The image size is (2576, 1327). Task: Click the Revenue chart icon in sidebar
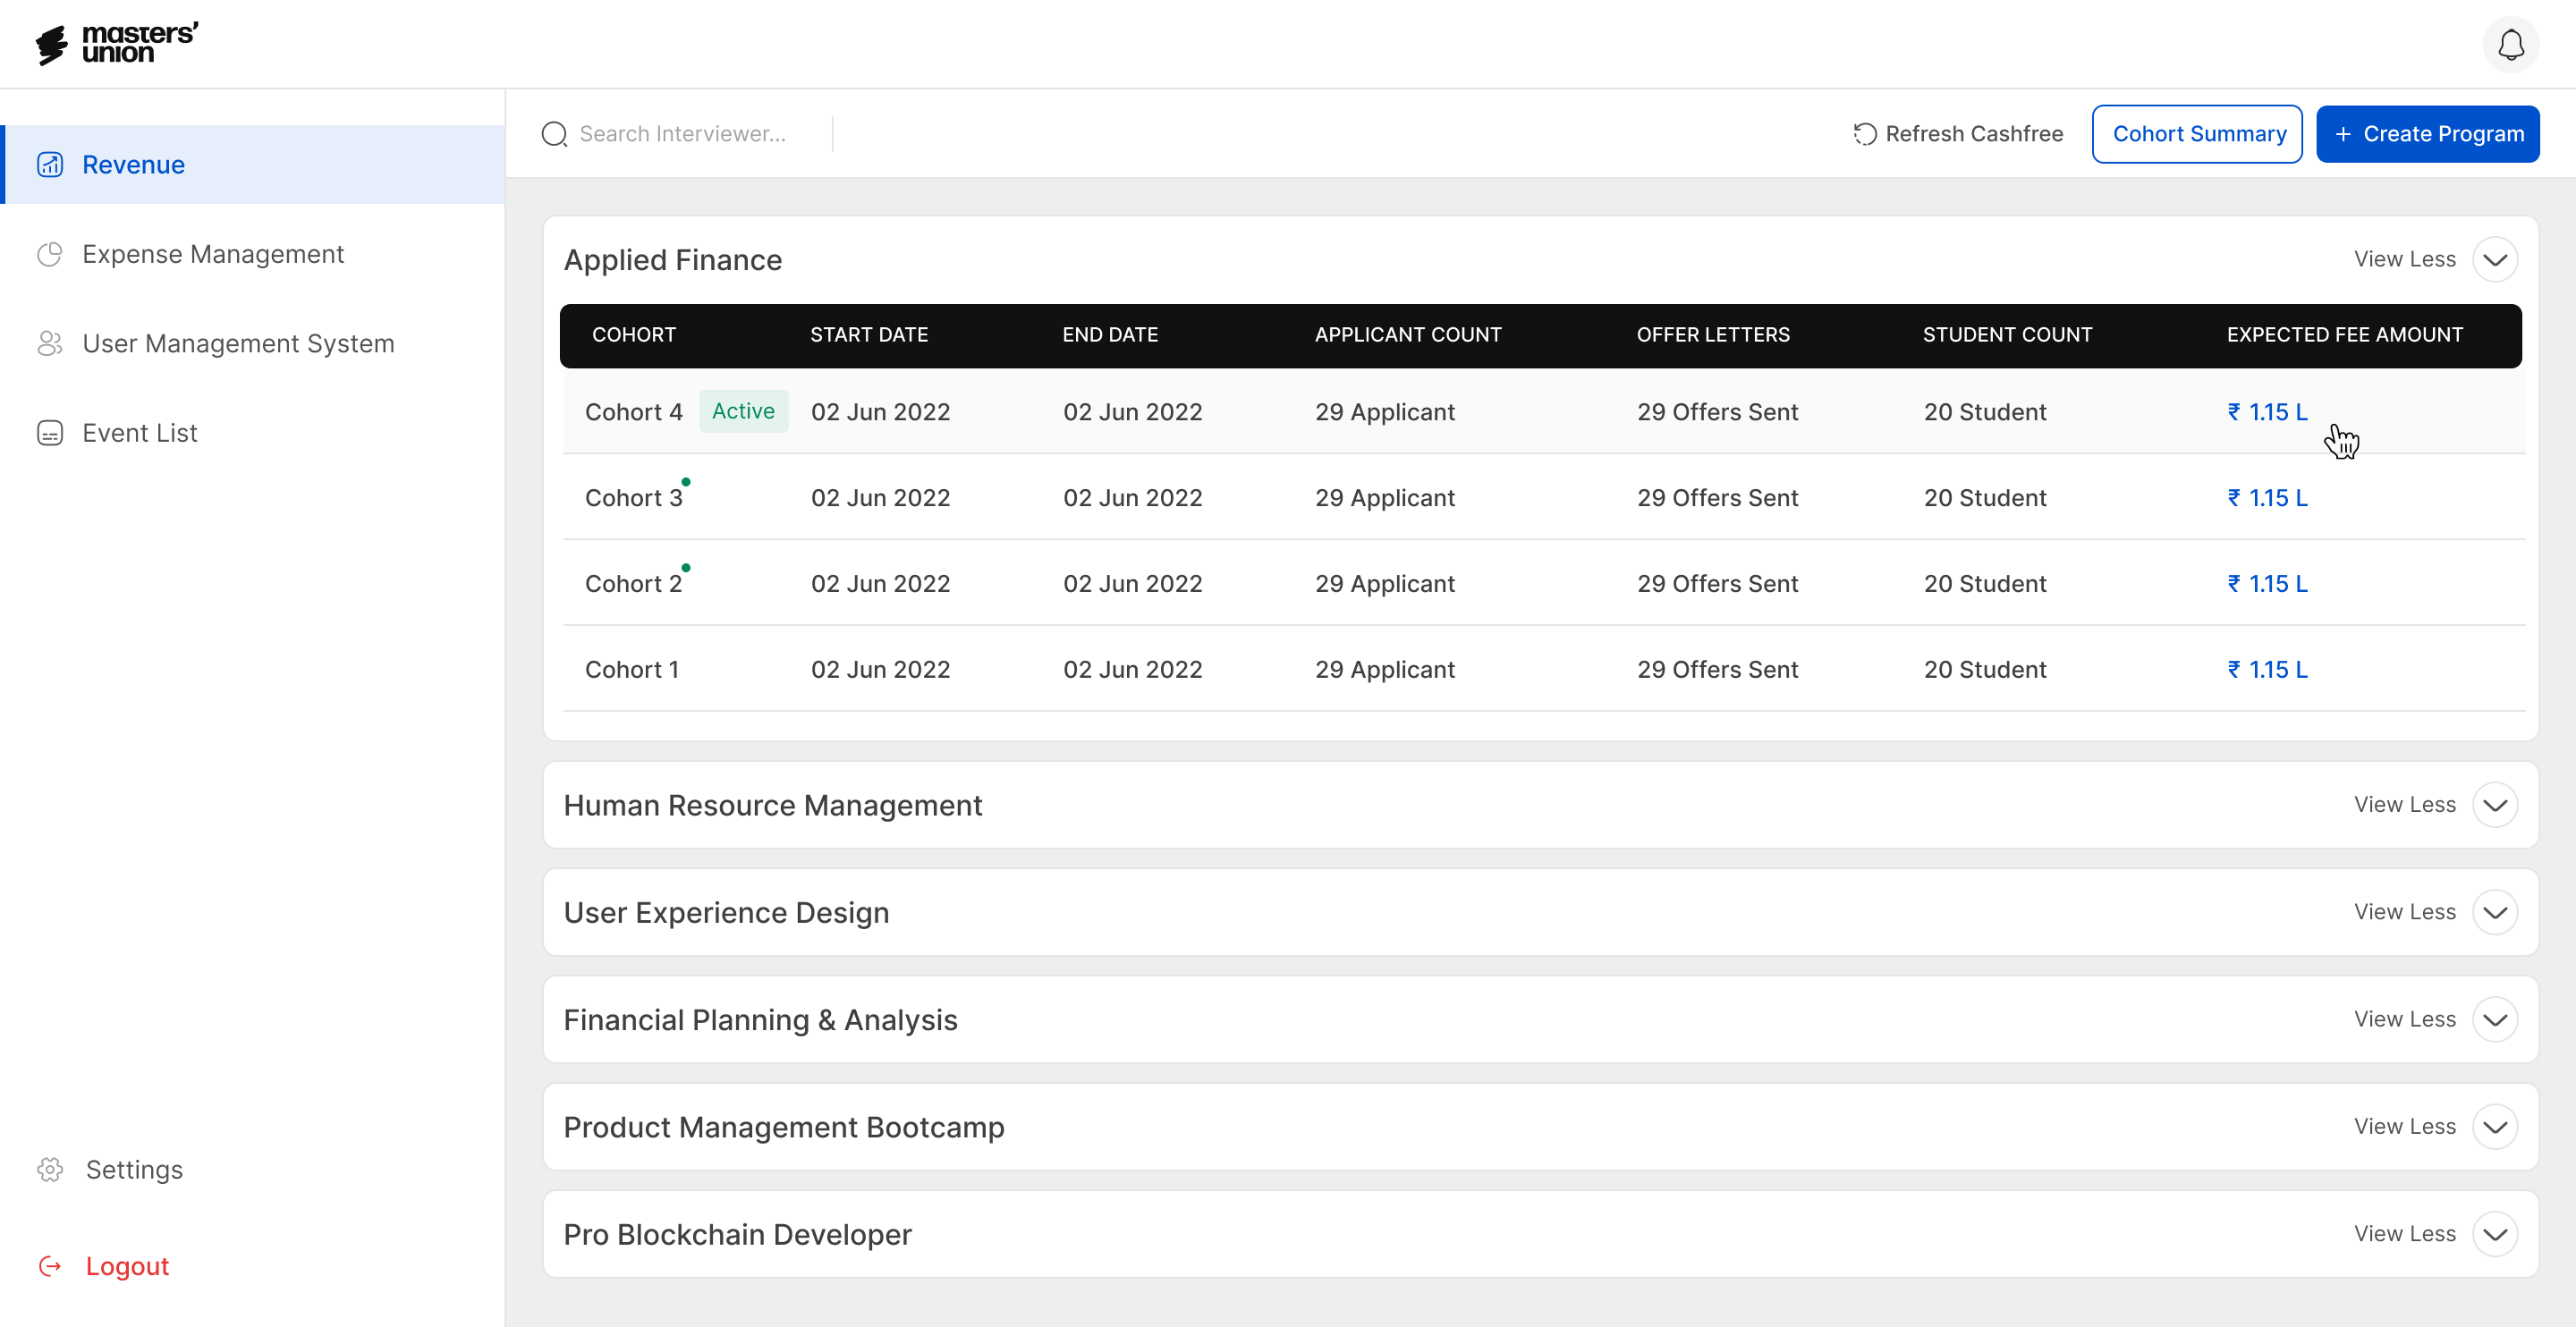(x=50, y=164)
